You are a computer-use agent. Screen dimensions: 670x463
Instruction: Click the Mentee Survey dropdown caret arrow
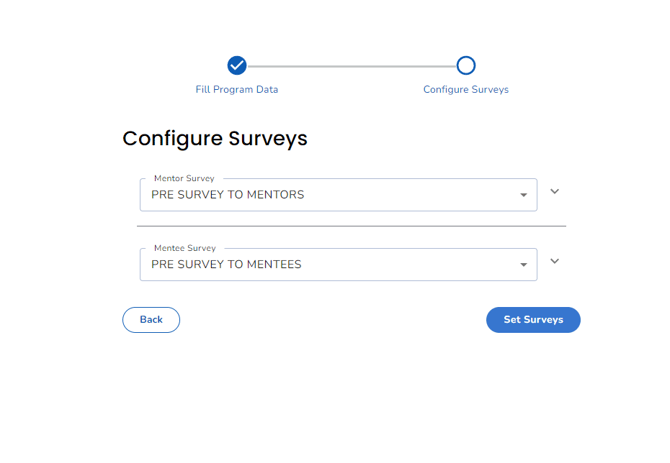523,265
